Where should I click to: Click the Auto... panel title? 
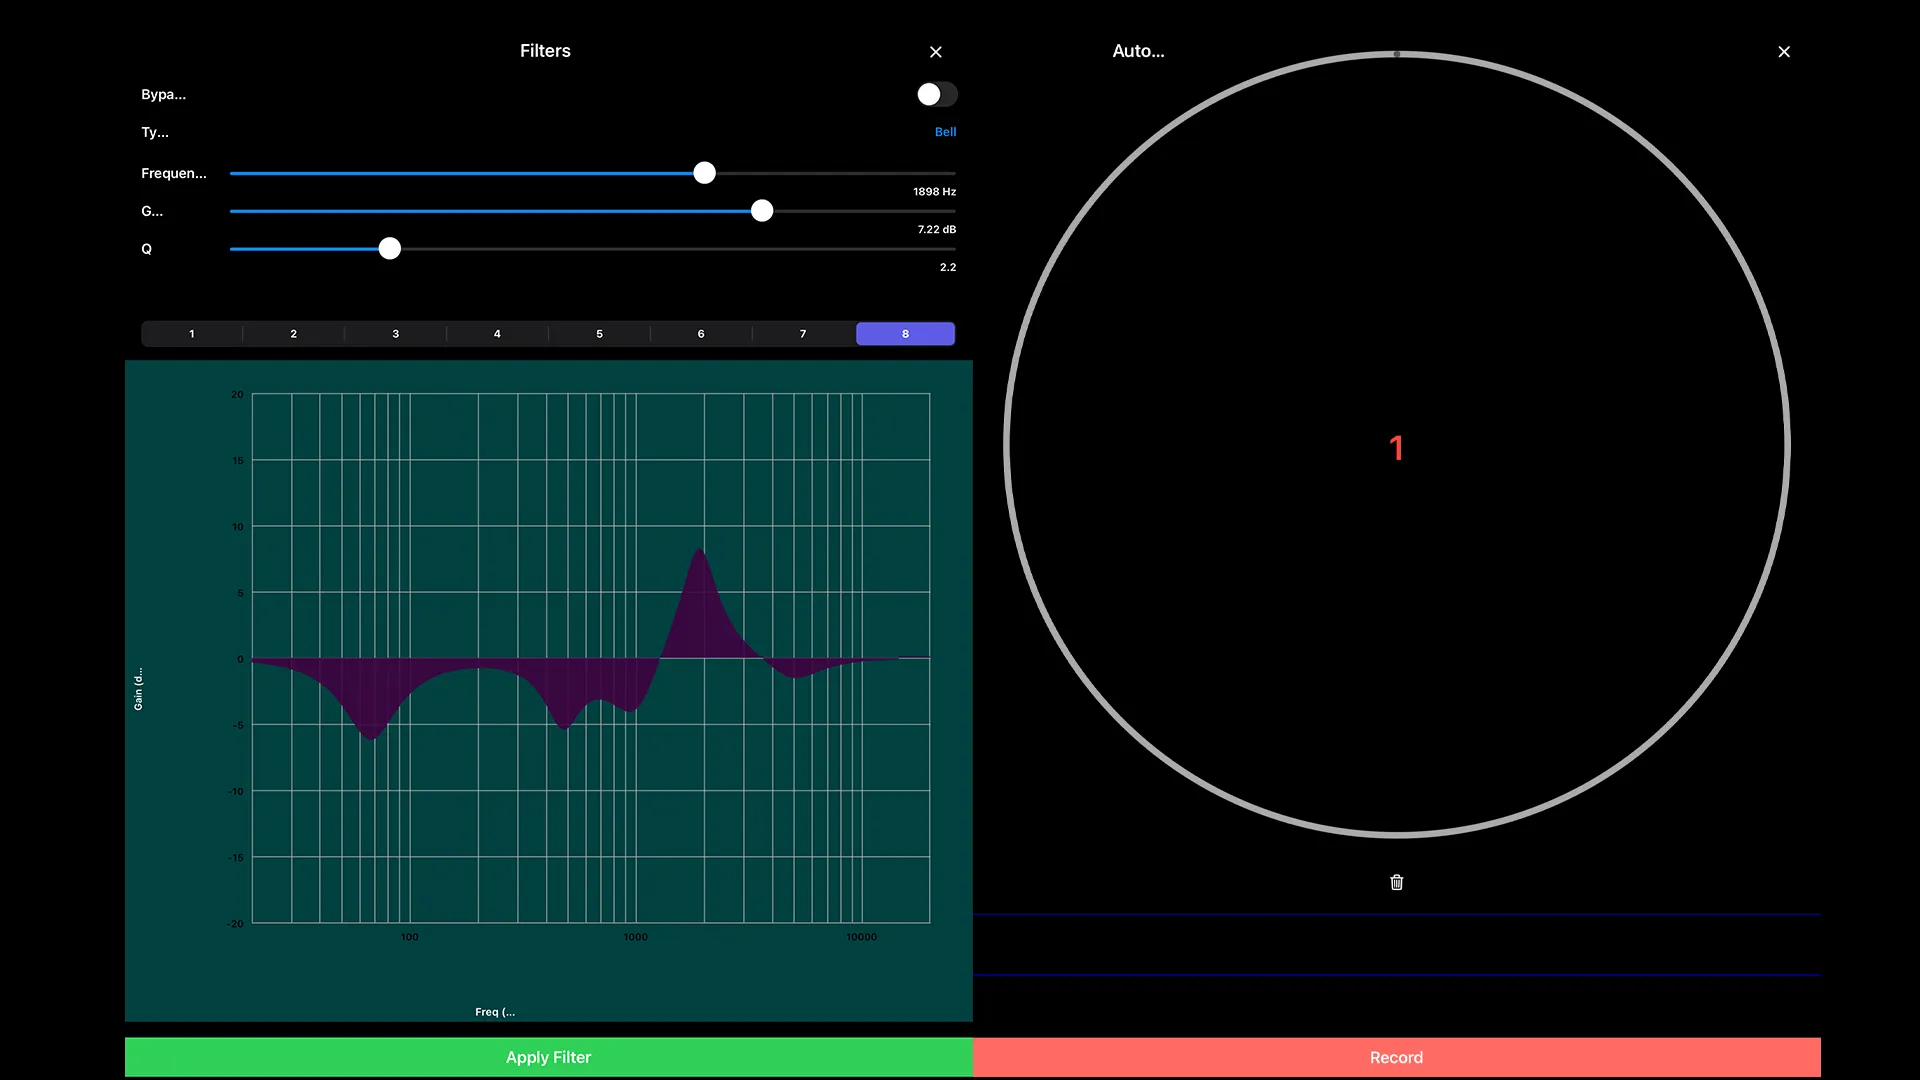click(x=1139, y=51)
